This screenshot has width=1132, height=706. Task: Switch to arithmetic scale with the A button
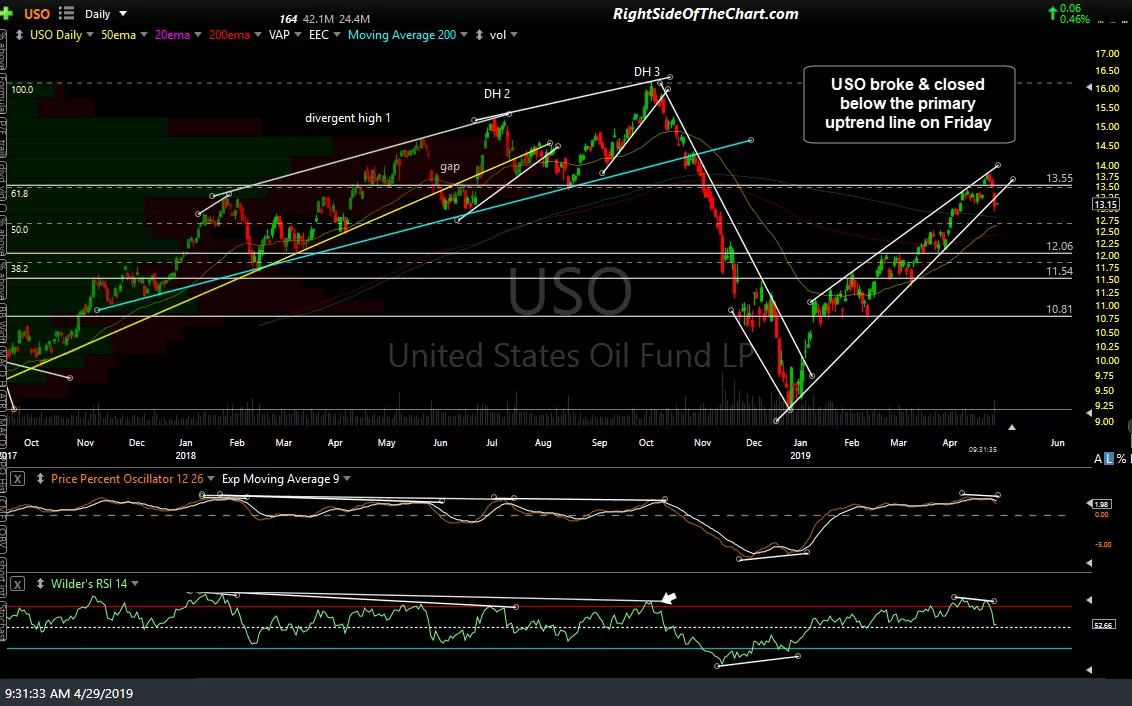(x=1098, y=458)
